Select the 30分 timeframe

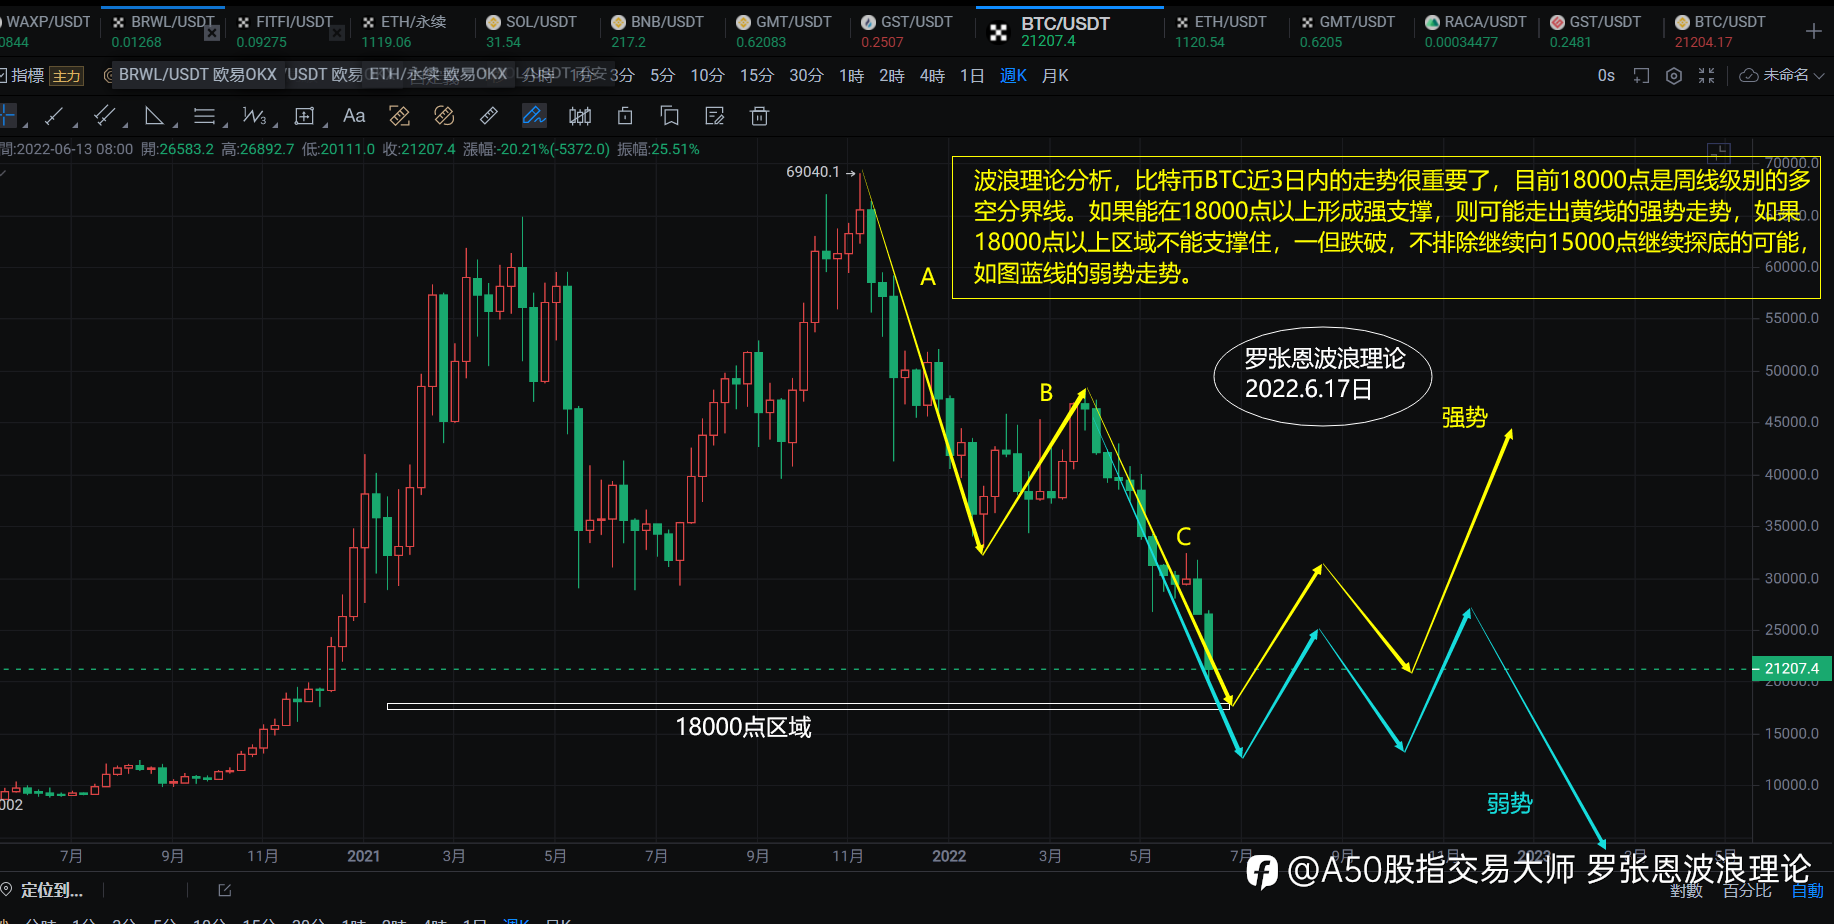click(806, 76)
